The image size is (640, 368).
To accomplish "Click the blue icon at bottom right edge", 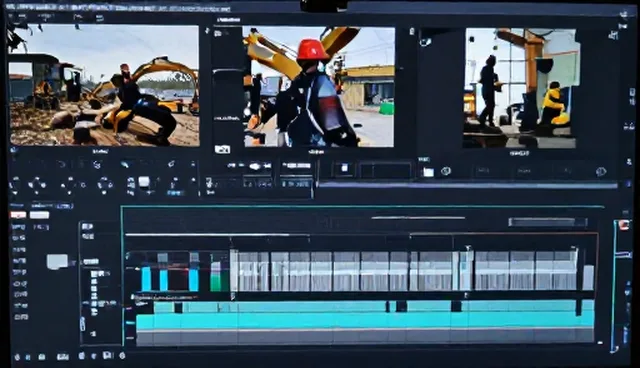I will coord(626,335).
